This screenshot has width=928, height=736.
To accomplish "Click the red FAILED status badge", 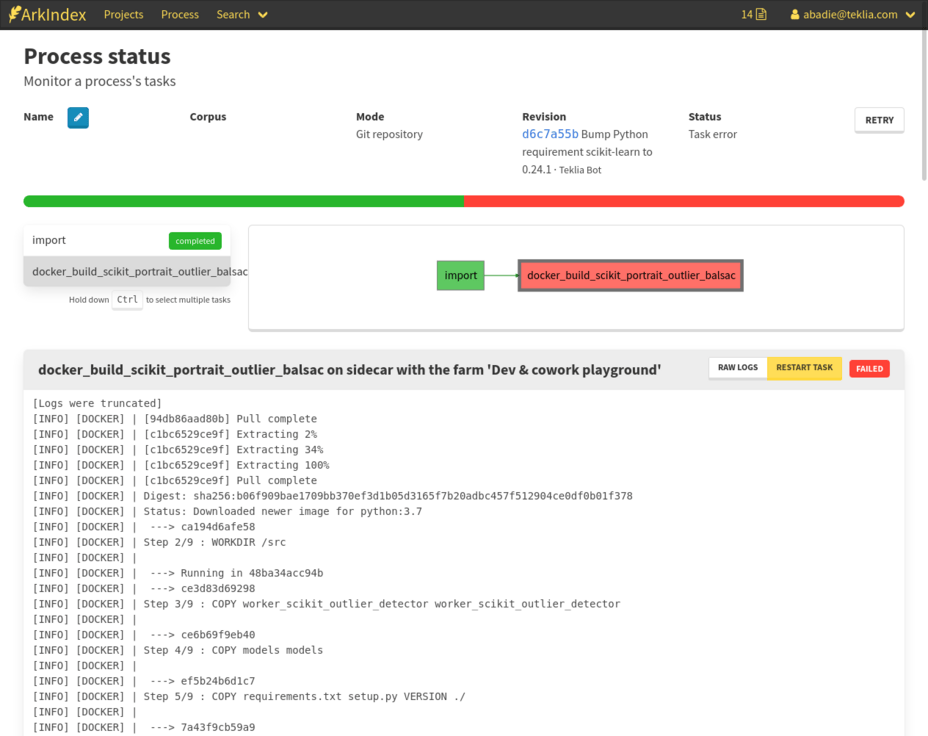I will coord(869,369).
